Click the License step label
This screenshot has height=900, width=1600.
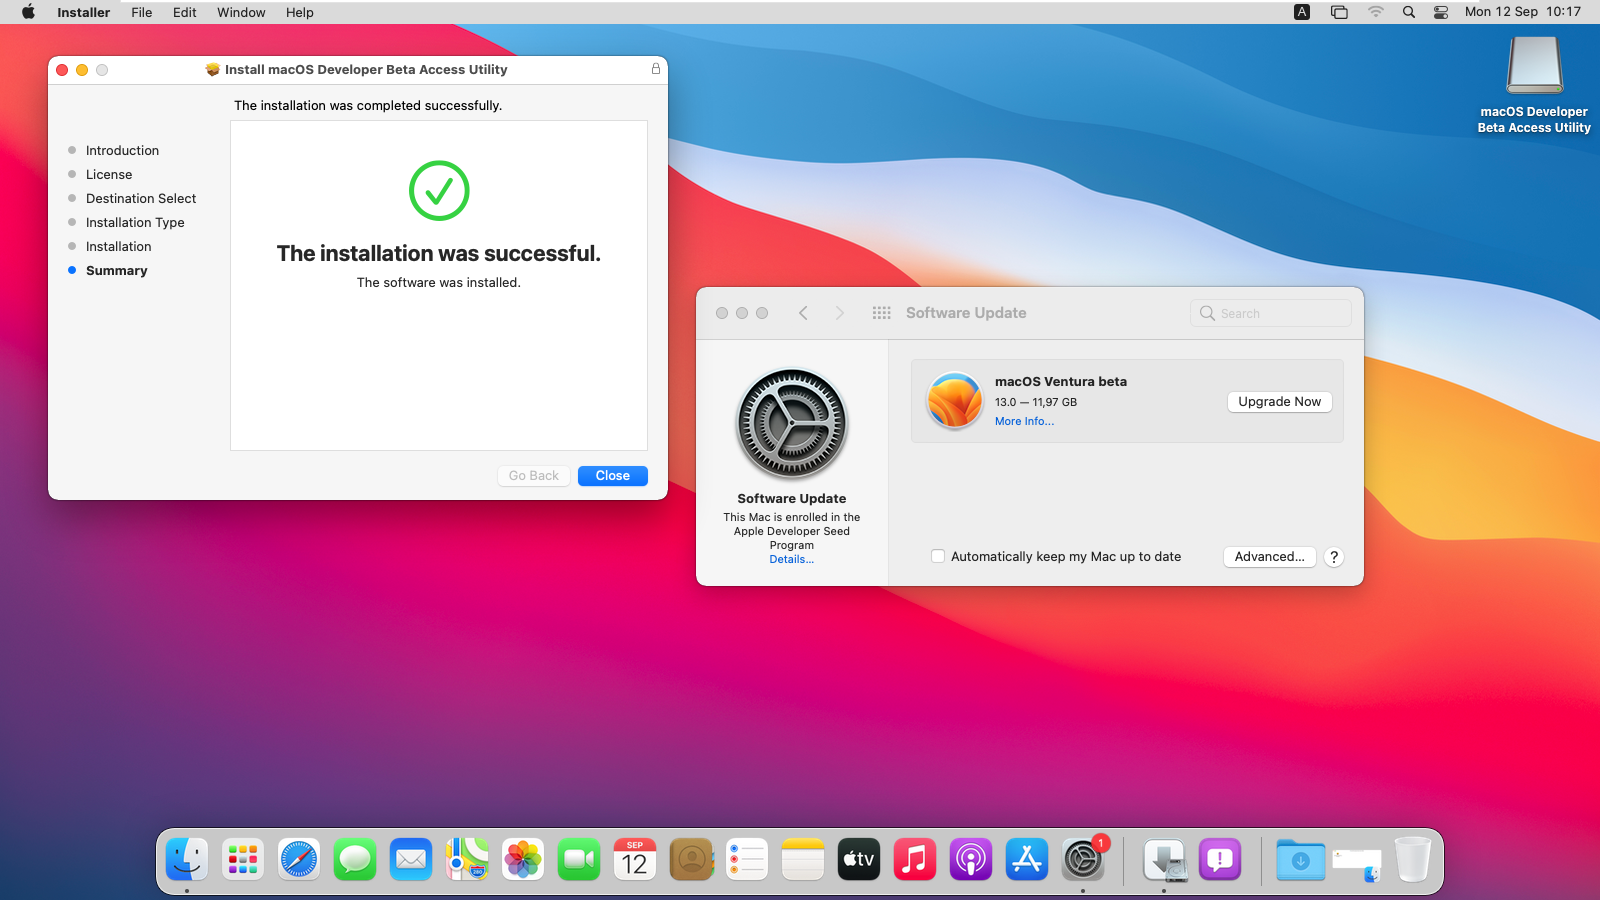[109, 174]
